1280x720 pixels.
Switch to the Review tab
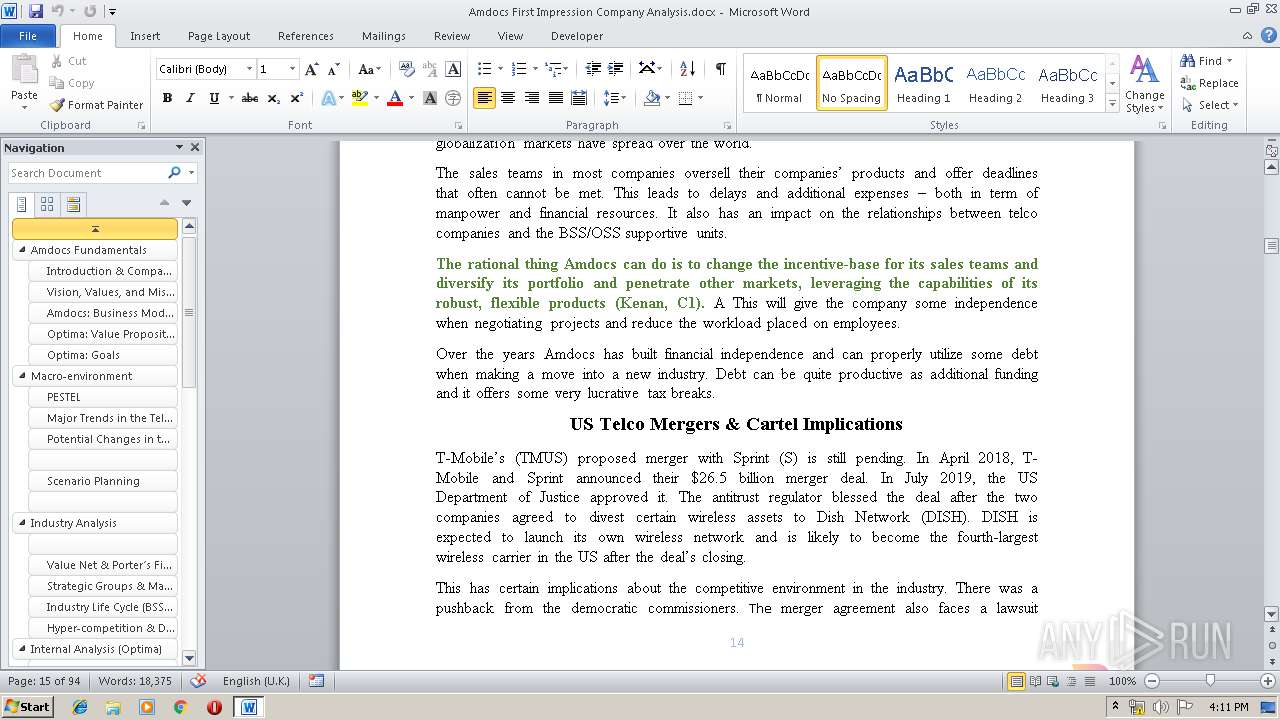pos(452,36)
